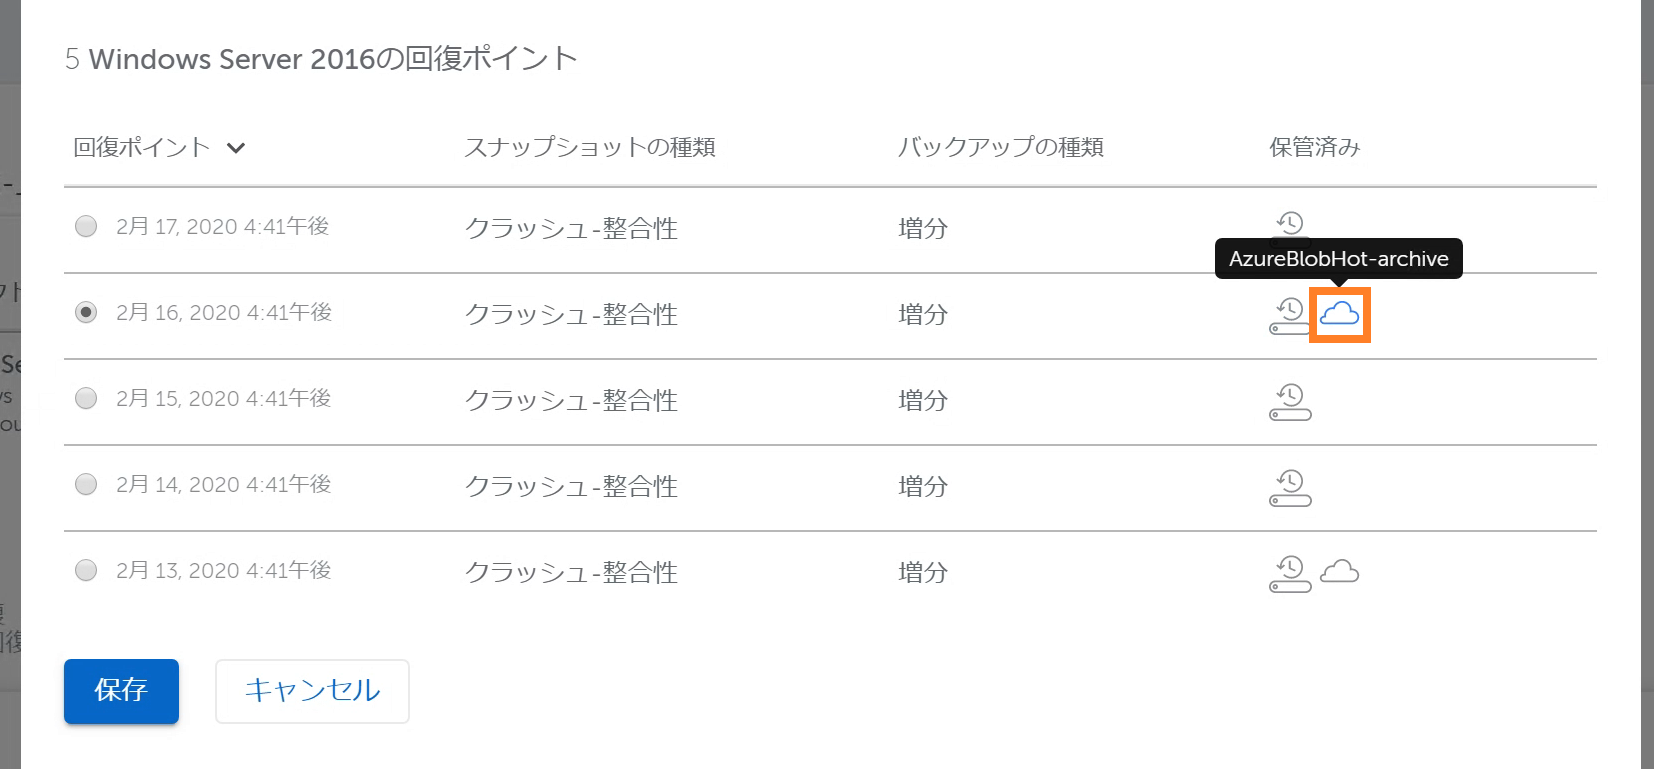Choose the selected 2月 16, 2020 radio button
The height and width of the screenshot is (769, 1654).
click(x=86, y=312)
